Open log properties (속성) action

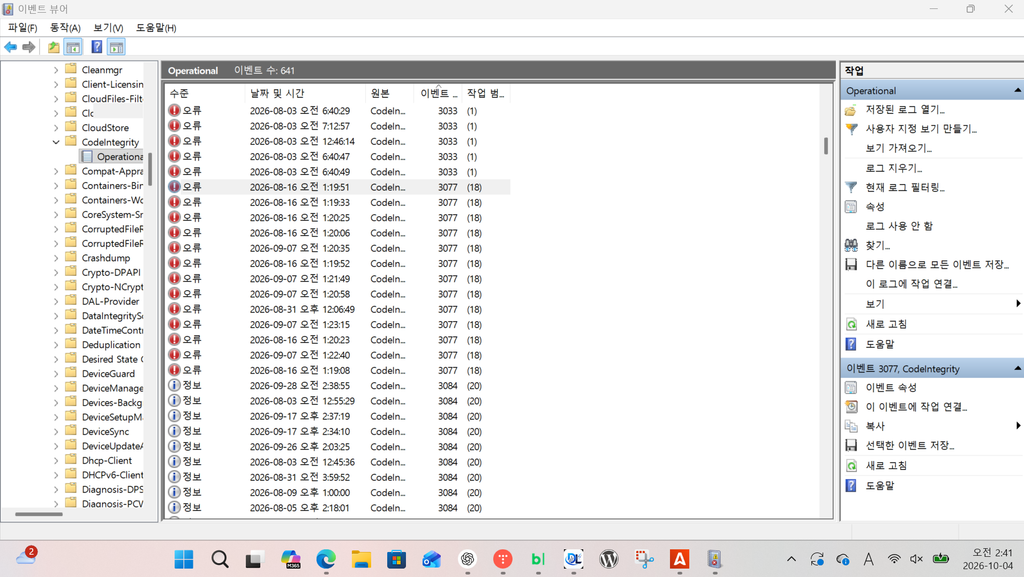coord(874,207)
